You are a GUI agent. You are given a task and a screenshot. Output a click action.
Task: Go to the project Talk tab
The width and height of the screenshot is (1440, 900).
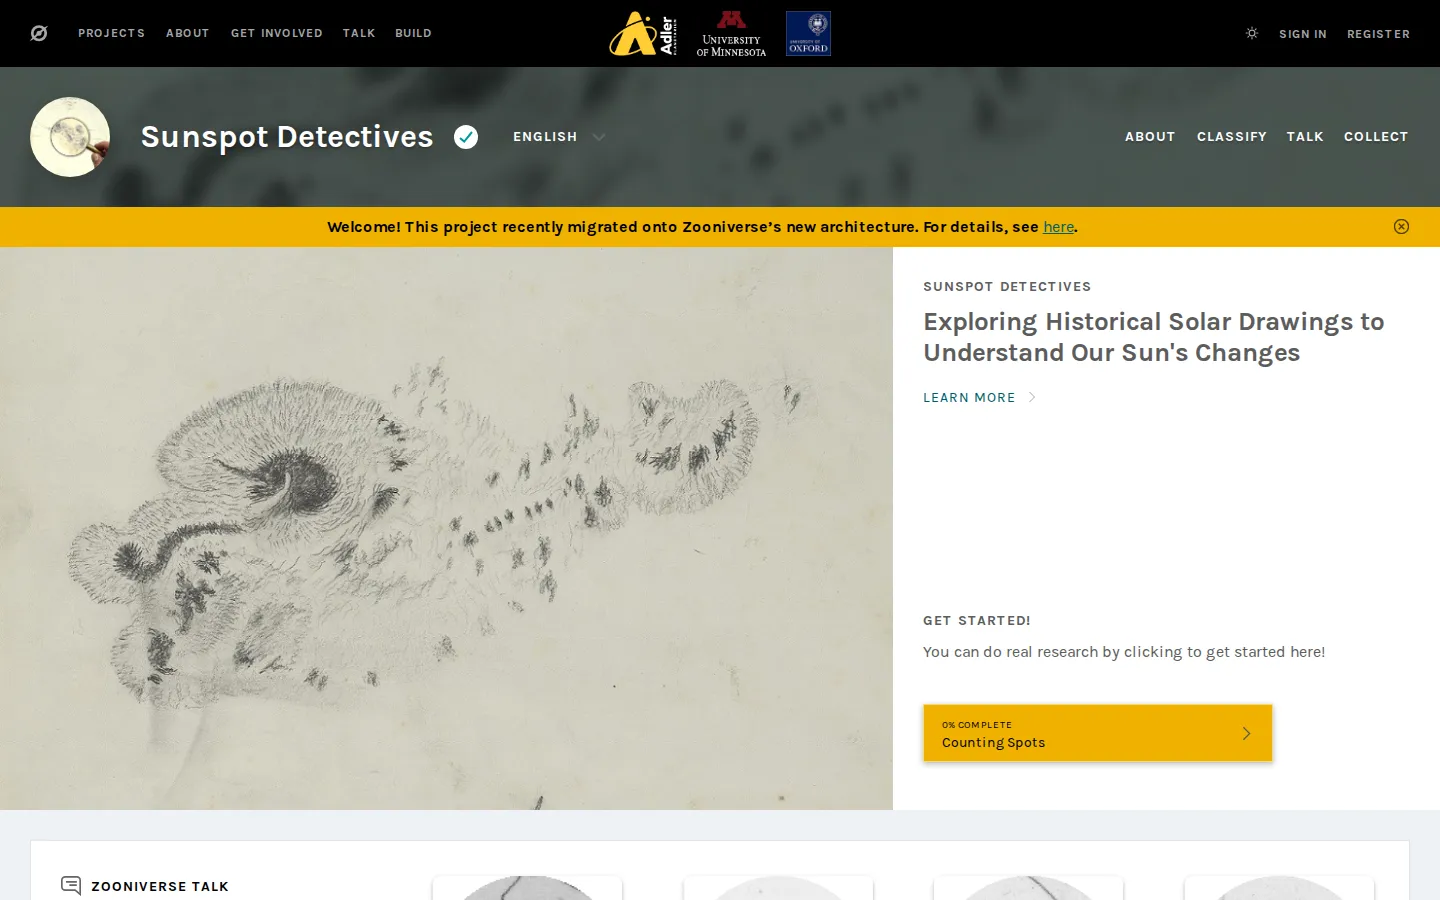click(1305, 137)
